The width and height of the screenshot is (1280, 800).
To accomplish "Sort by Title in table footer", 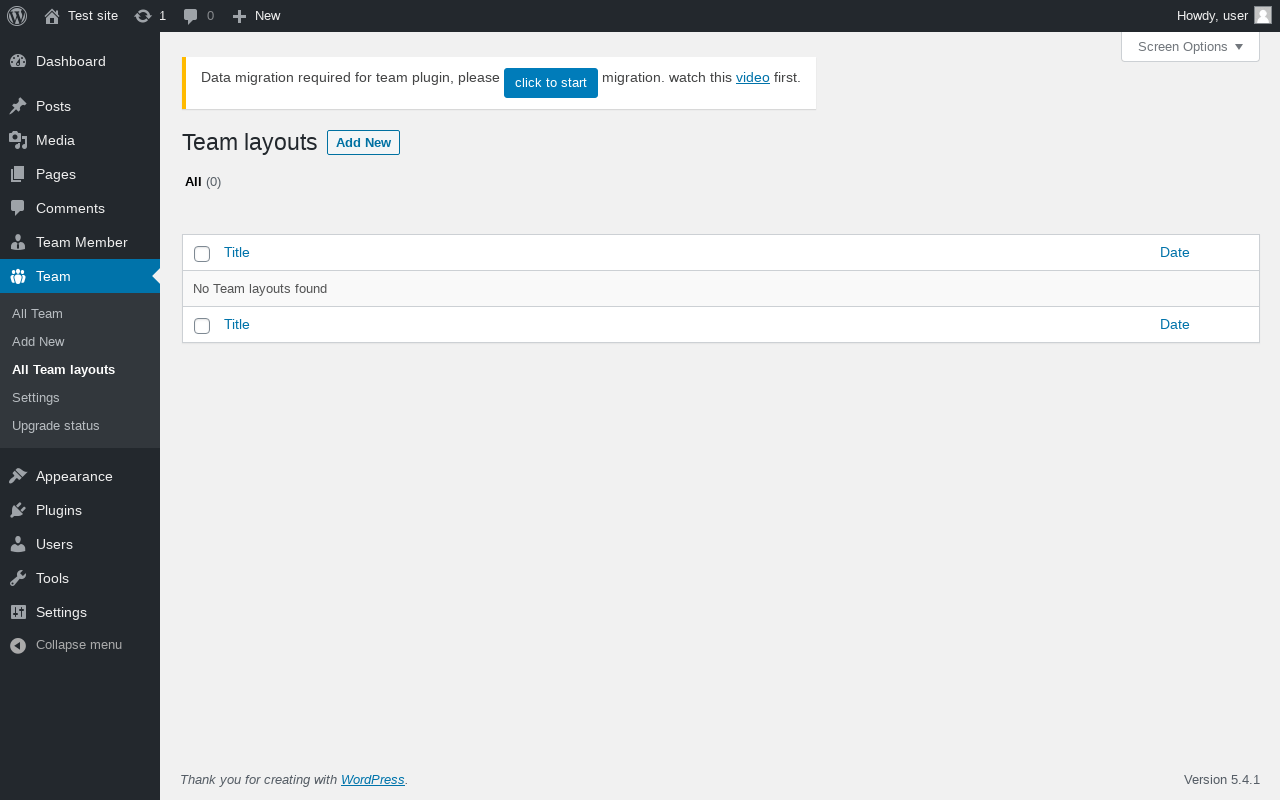I will (237, 324).
